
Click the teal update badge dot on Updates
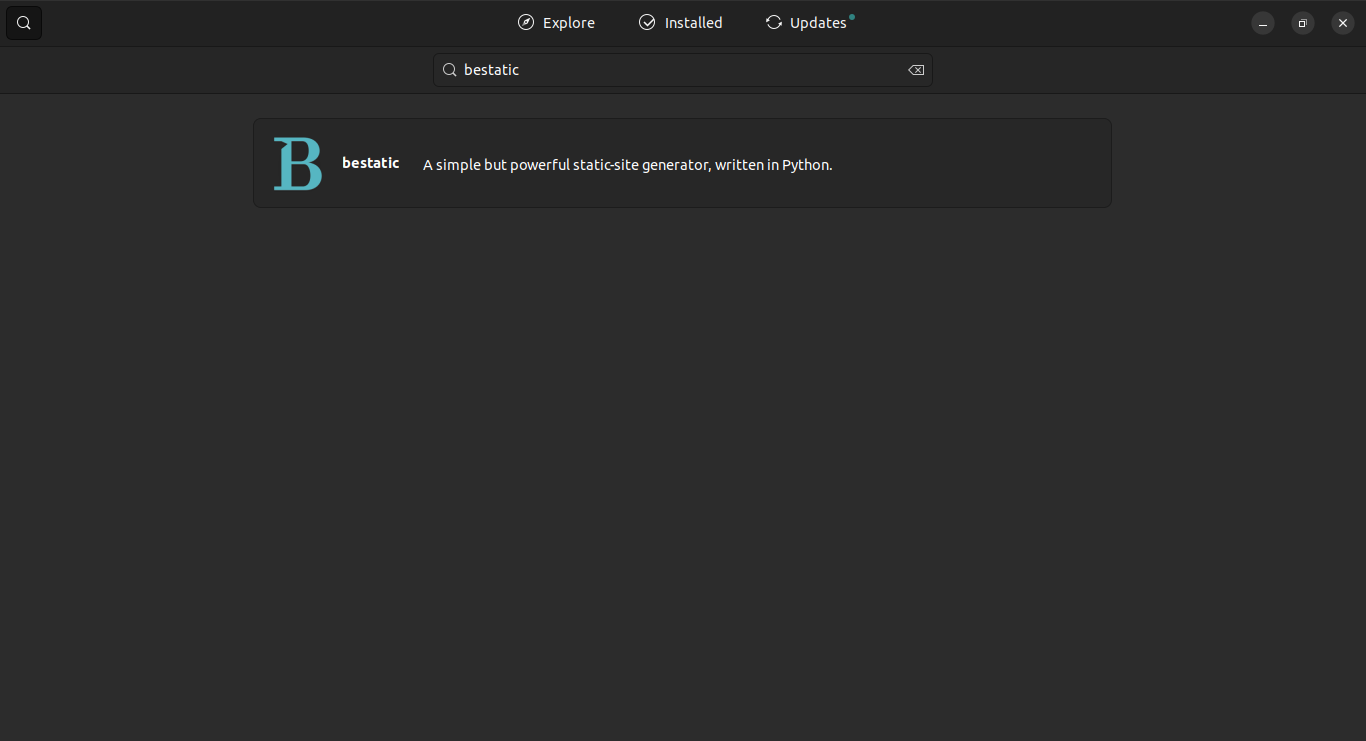(851, 15)
